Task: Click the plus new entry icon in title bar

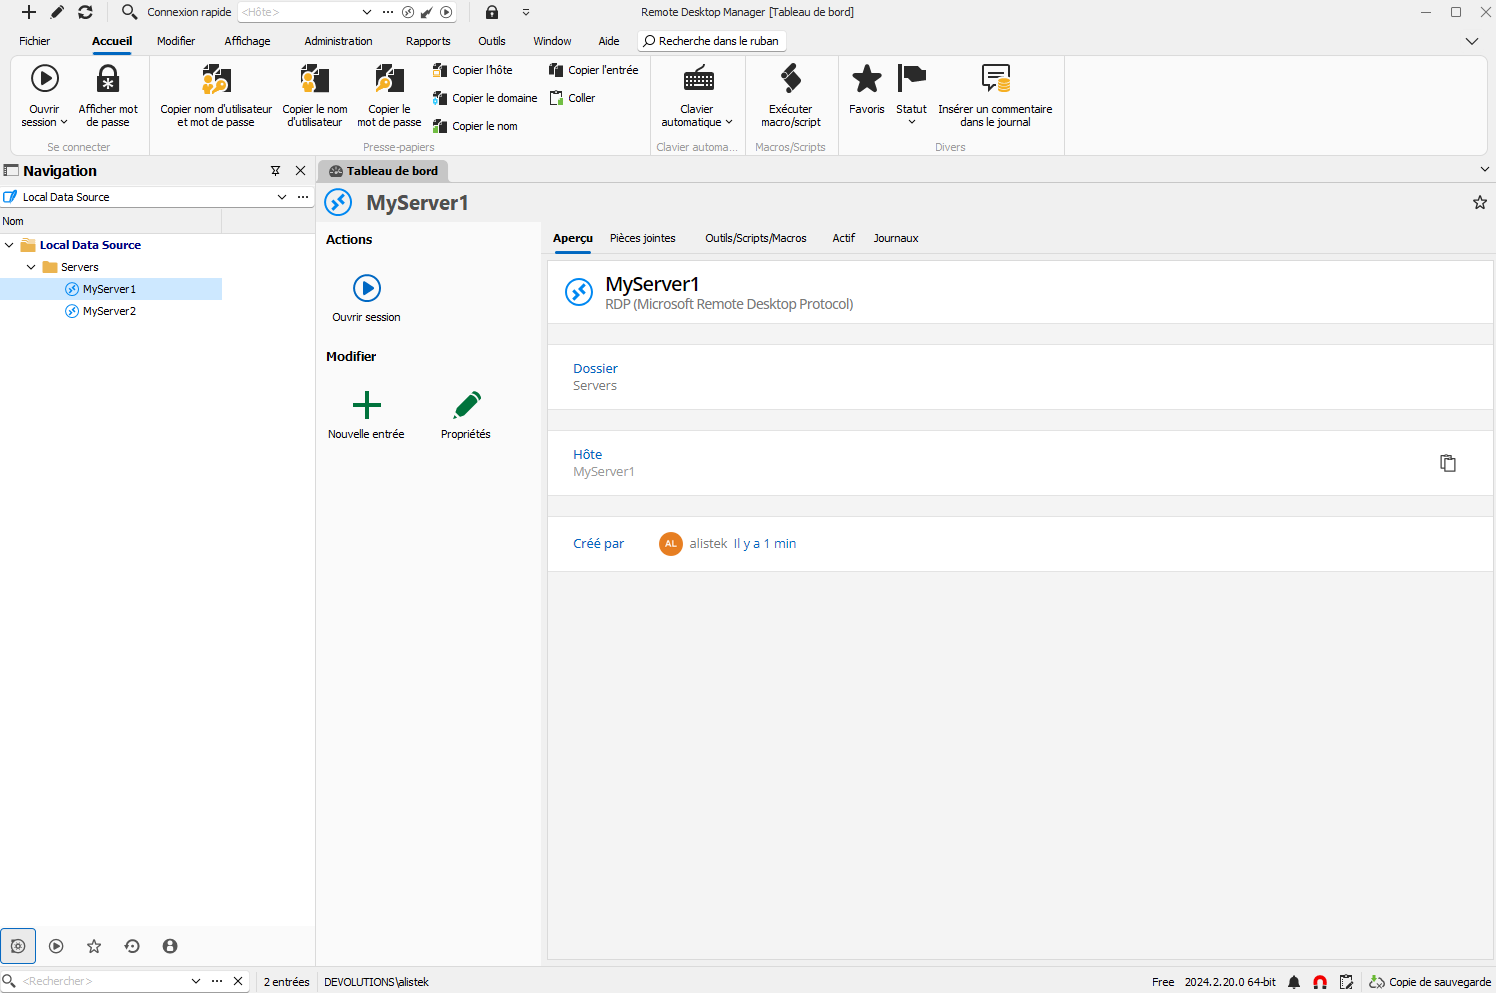Action: 29,12
